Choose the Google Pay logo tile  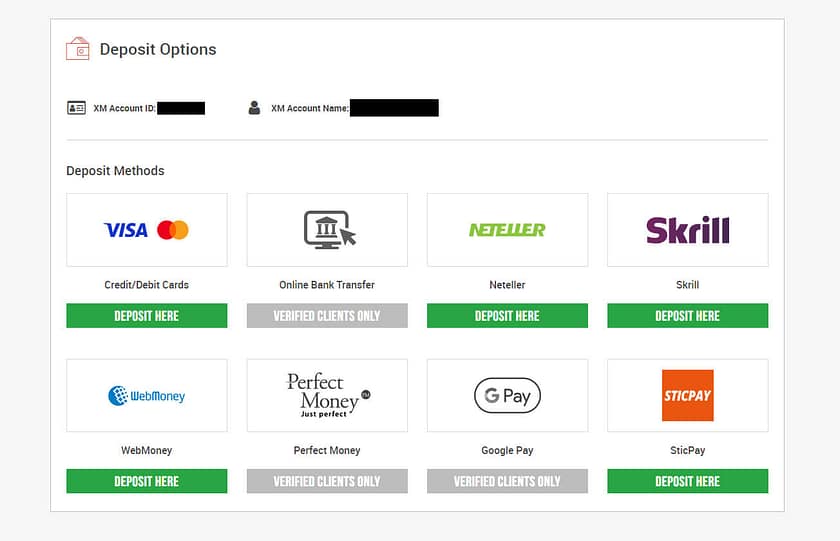click(507, 396)
